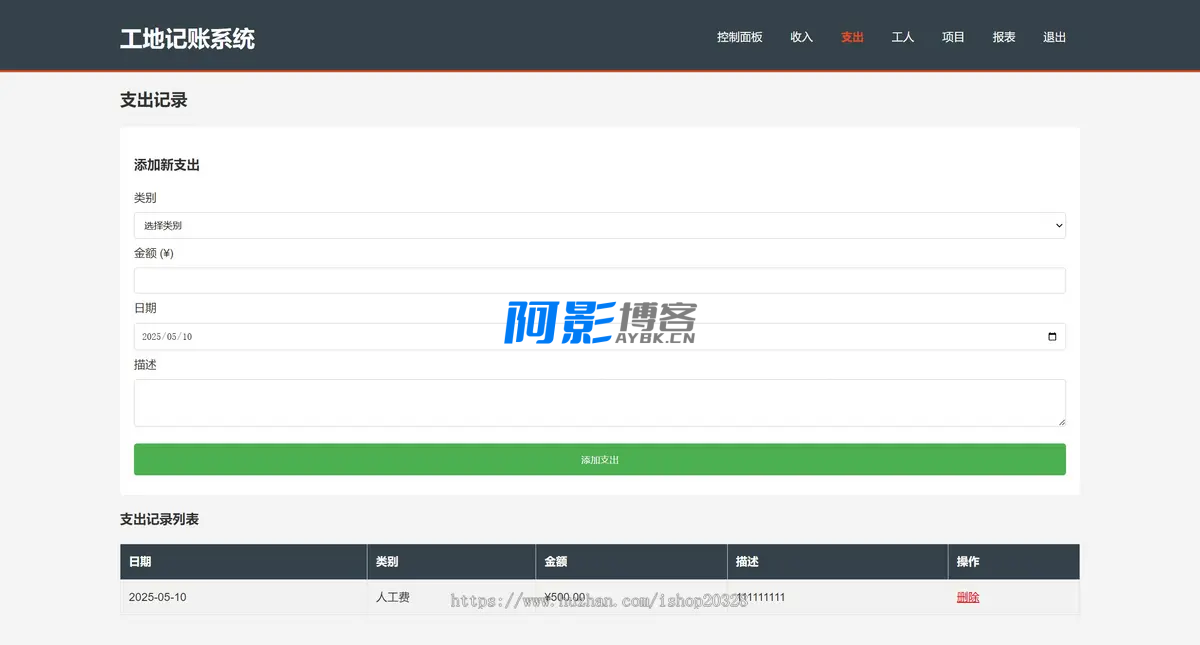Click 退出 to log out
Viewport: 1200px width, 645px height.
pyautogui.click(x=1054, y=37)
